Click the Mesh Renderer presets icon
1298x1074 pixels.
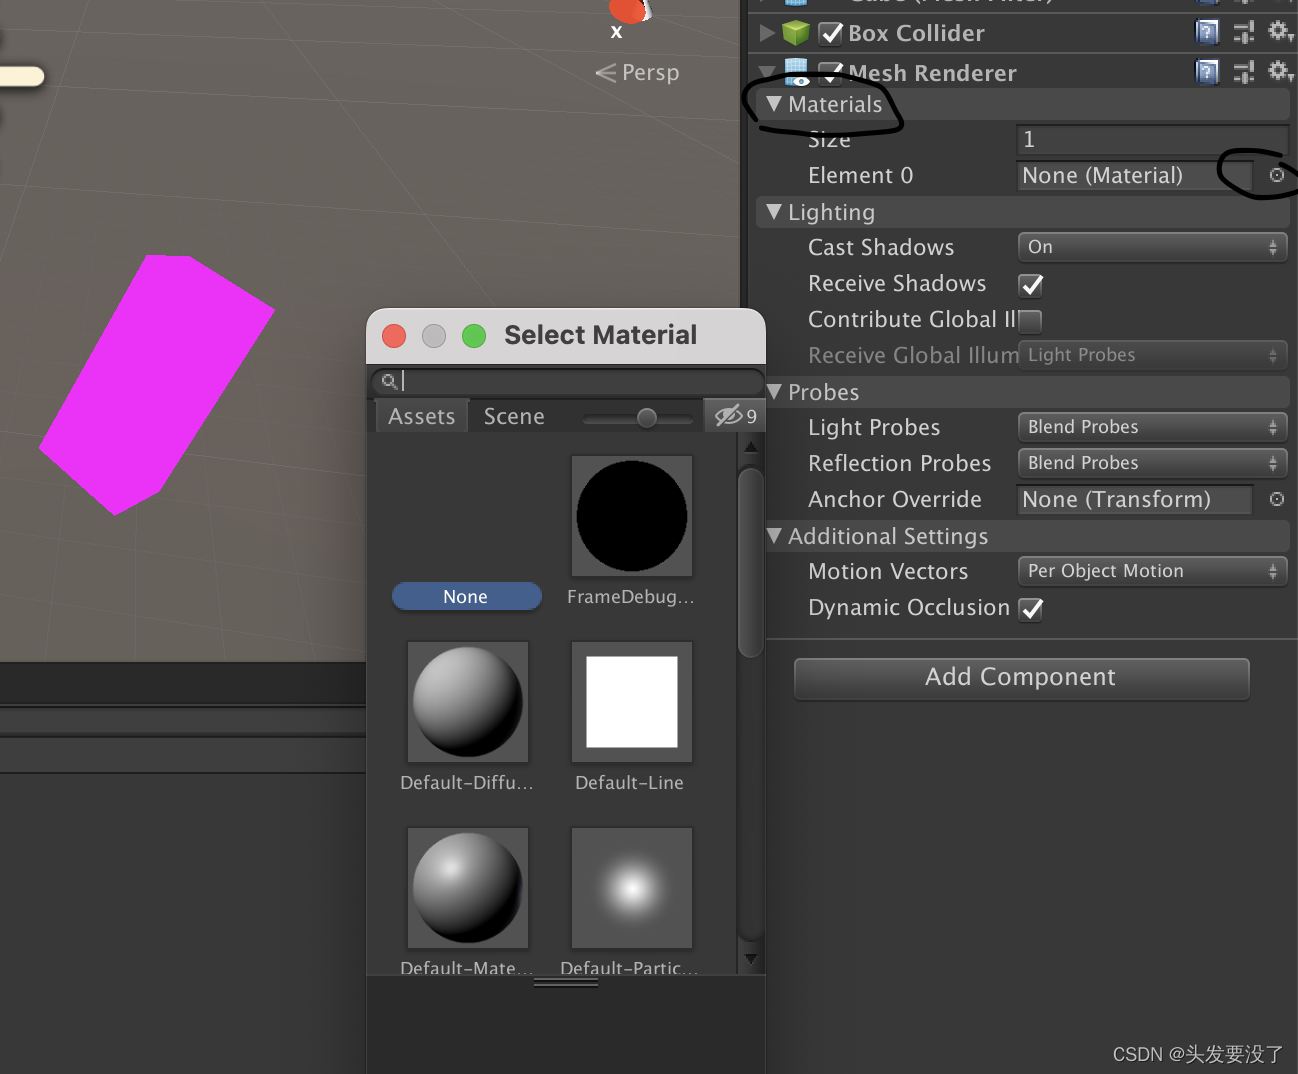[1243, 72]
